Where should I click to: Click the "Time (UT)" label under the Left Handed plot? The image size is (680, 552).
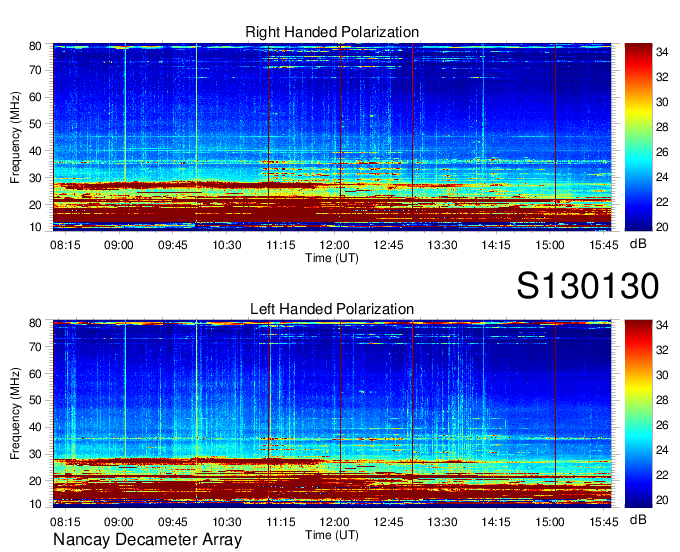pyautogui.click(x=332, y=535)
